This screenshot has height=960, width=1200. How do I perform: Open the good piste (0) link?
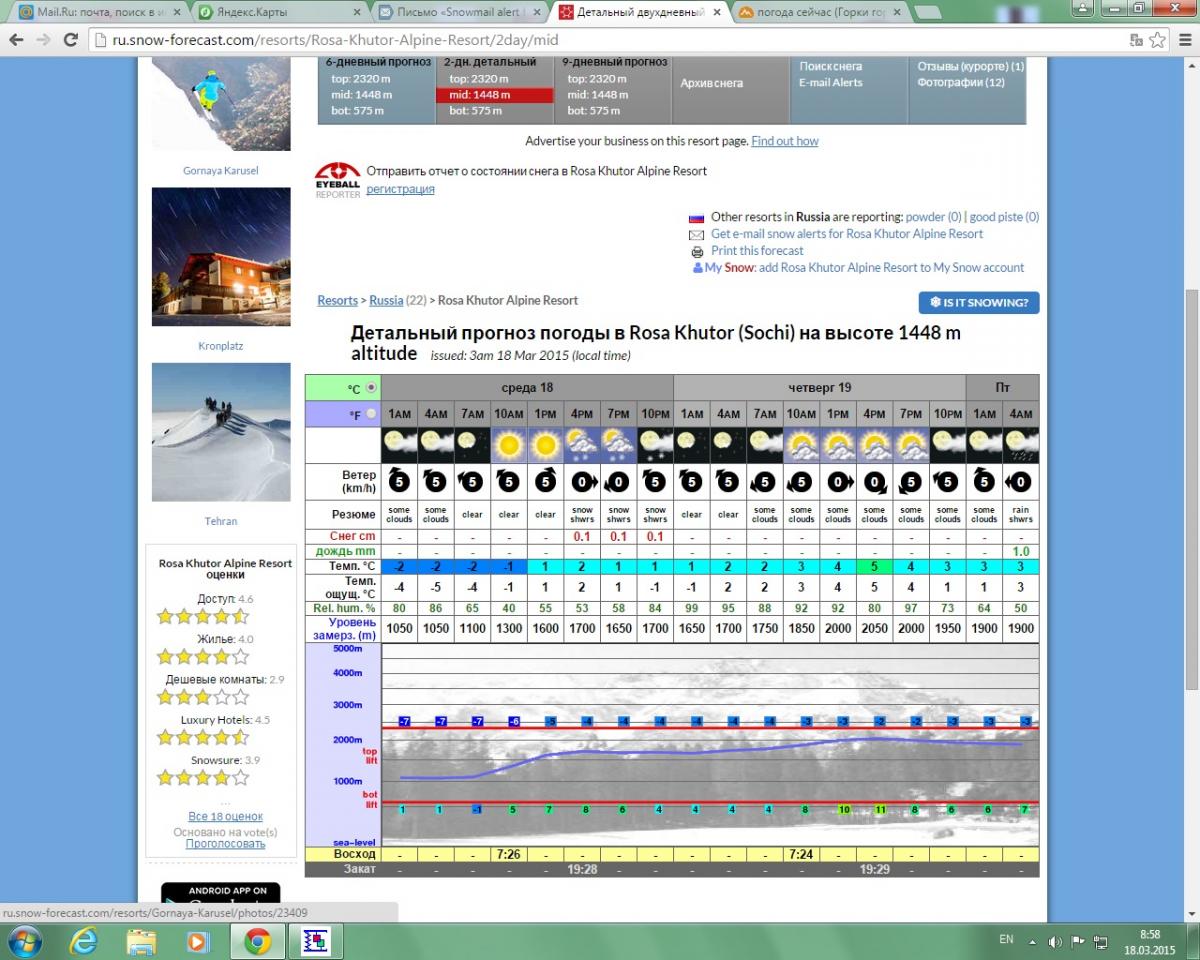pyautogui.click(x=1004, y=217)
